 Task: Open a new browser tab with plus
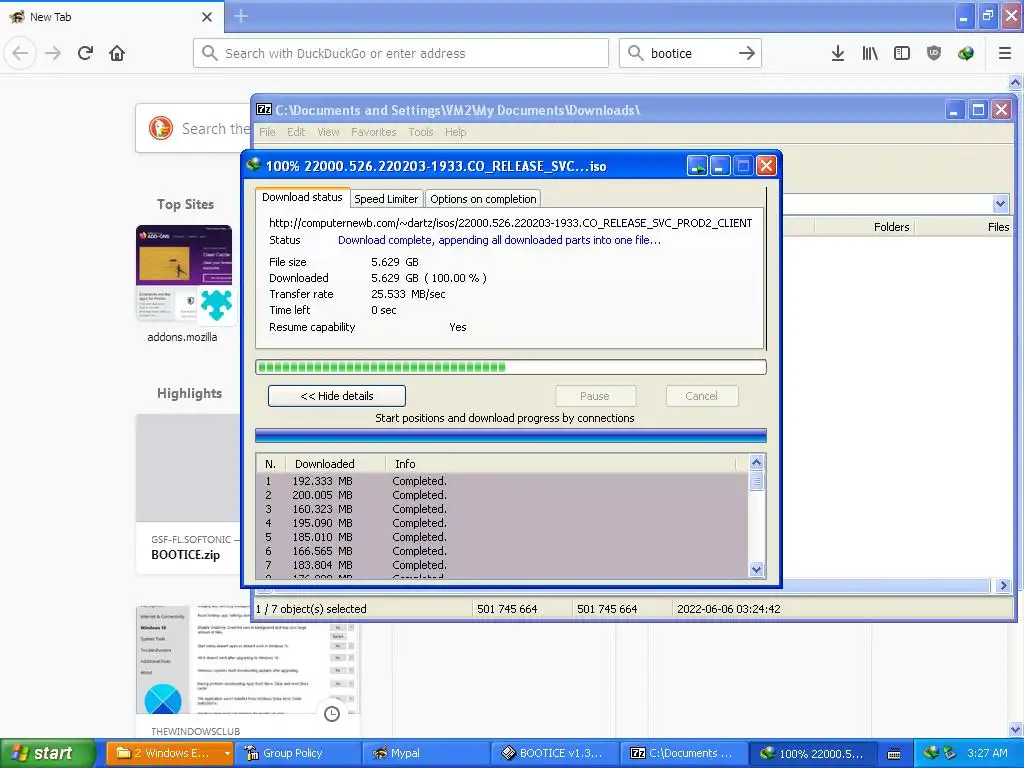point(241,16)
